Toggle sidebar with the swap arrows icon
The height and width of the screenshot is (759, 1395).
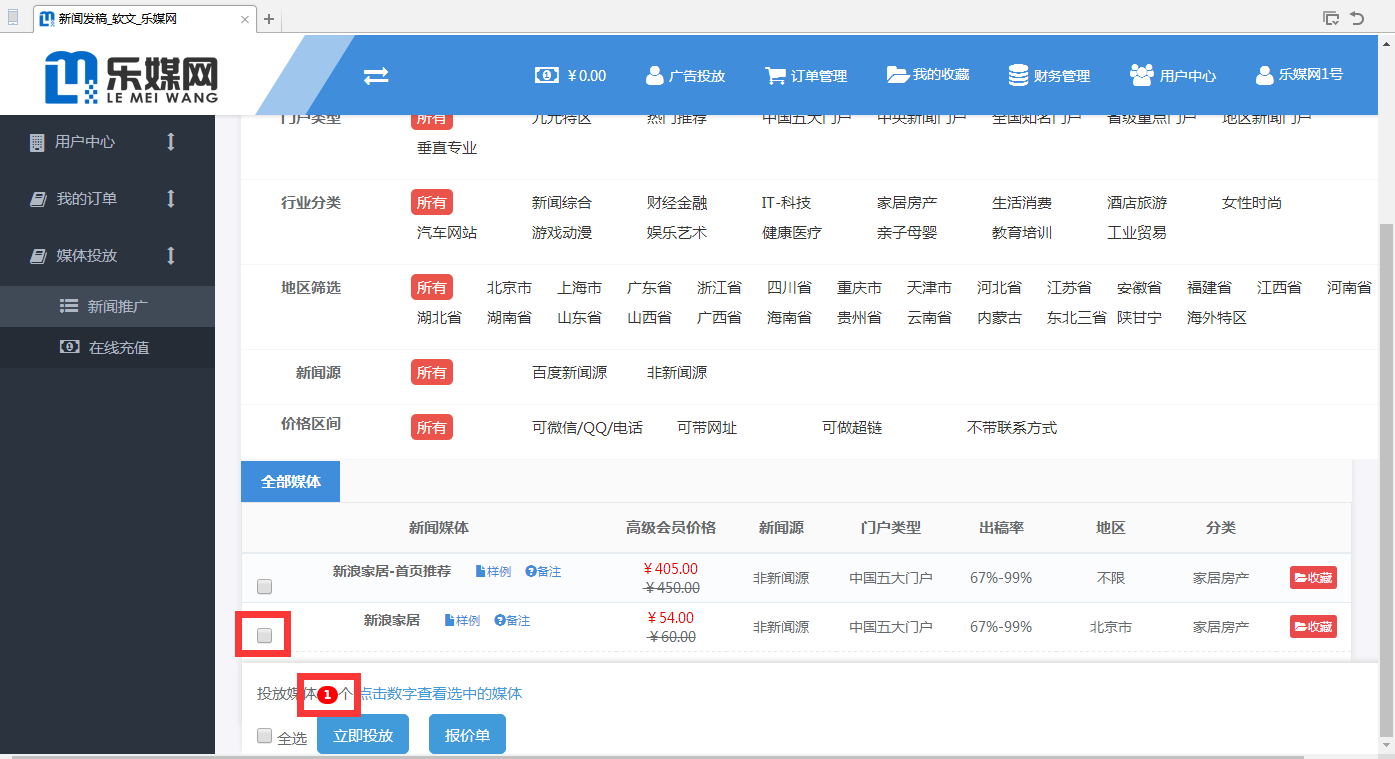(376, 76)
